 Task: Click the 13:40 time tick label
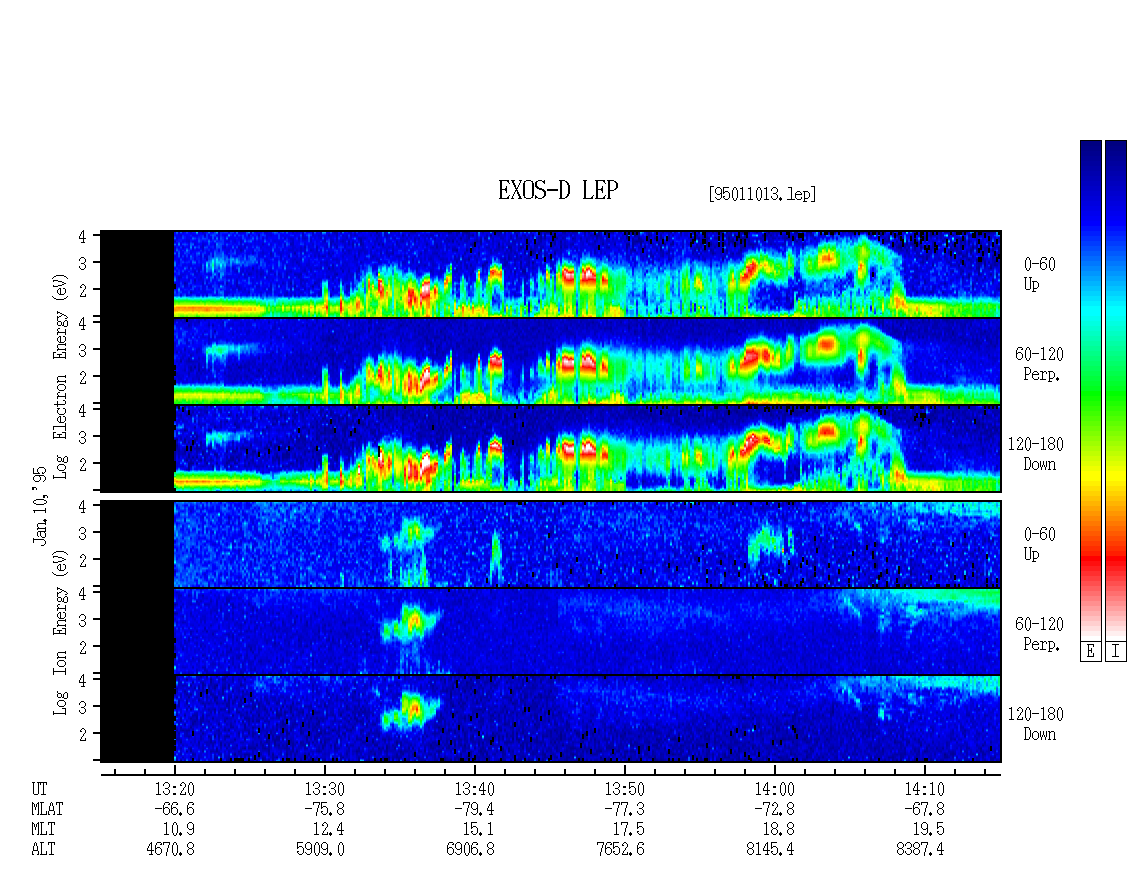(474, 789)
